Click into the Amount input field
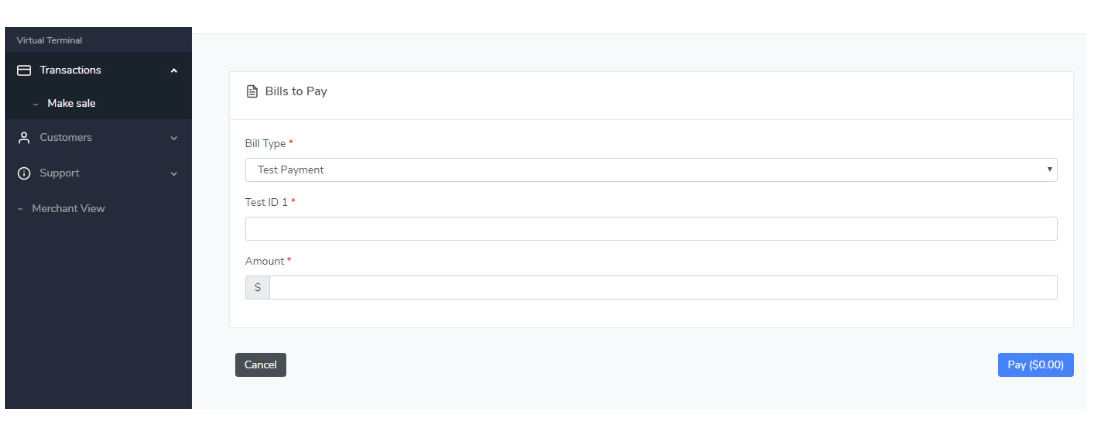 (x=662, y=288)
